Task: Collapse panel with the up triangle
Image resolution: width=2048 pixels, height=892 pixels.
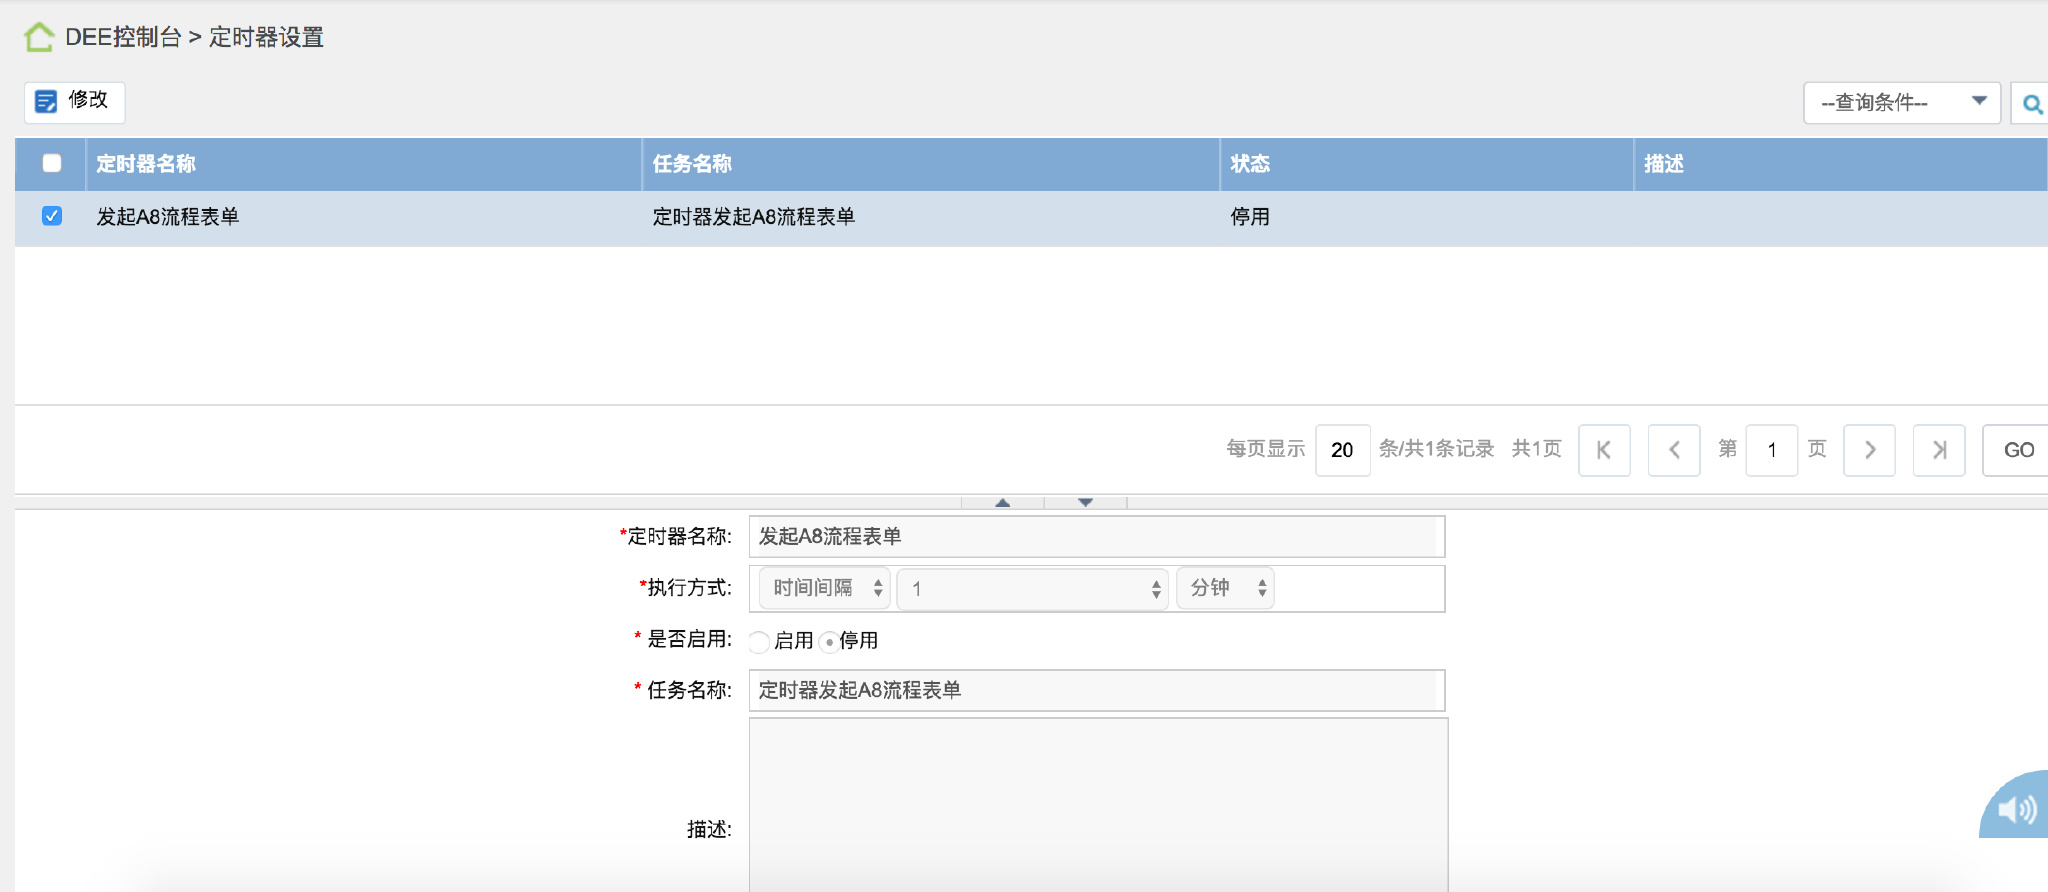Action: coord(1002,502)
